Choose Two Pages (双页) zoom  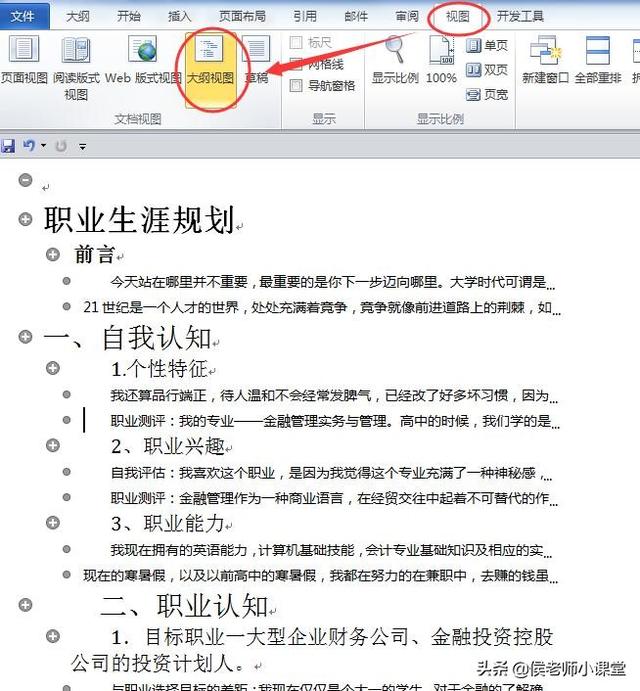coord(487,70)
